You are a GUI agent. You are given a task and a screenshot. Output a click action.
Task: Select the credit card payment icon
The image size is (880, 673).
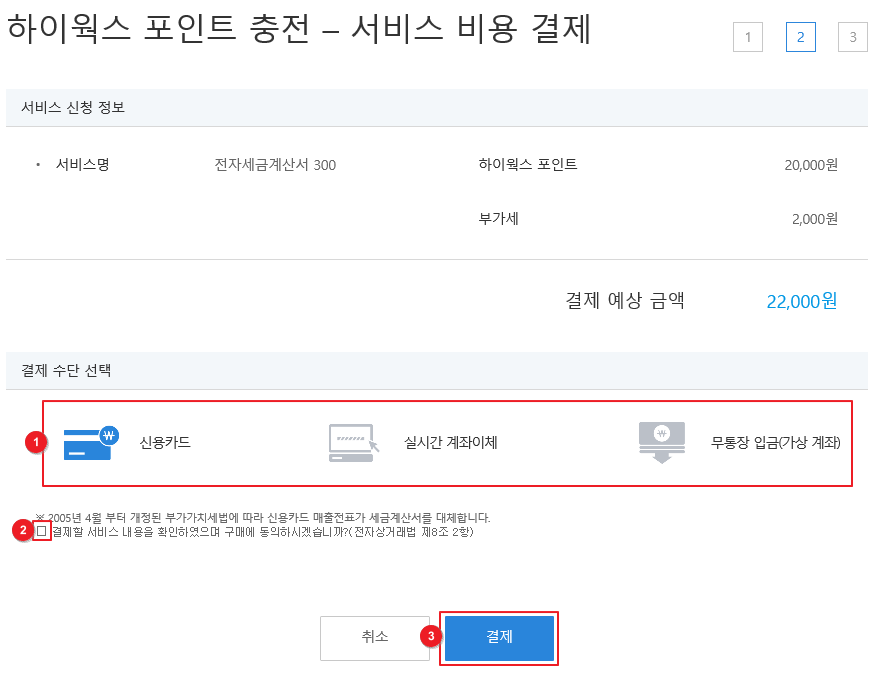point(91,442)
